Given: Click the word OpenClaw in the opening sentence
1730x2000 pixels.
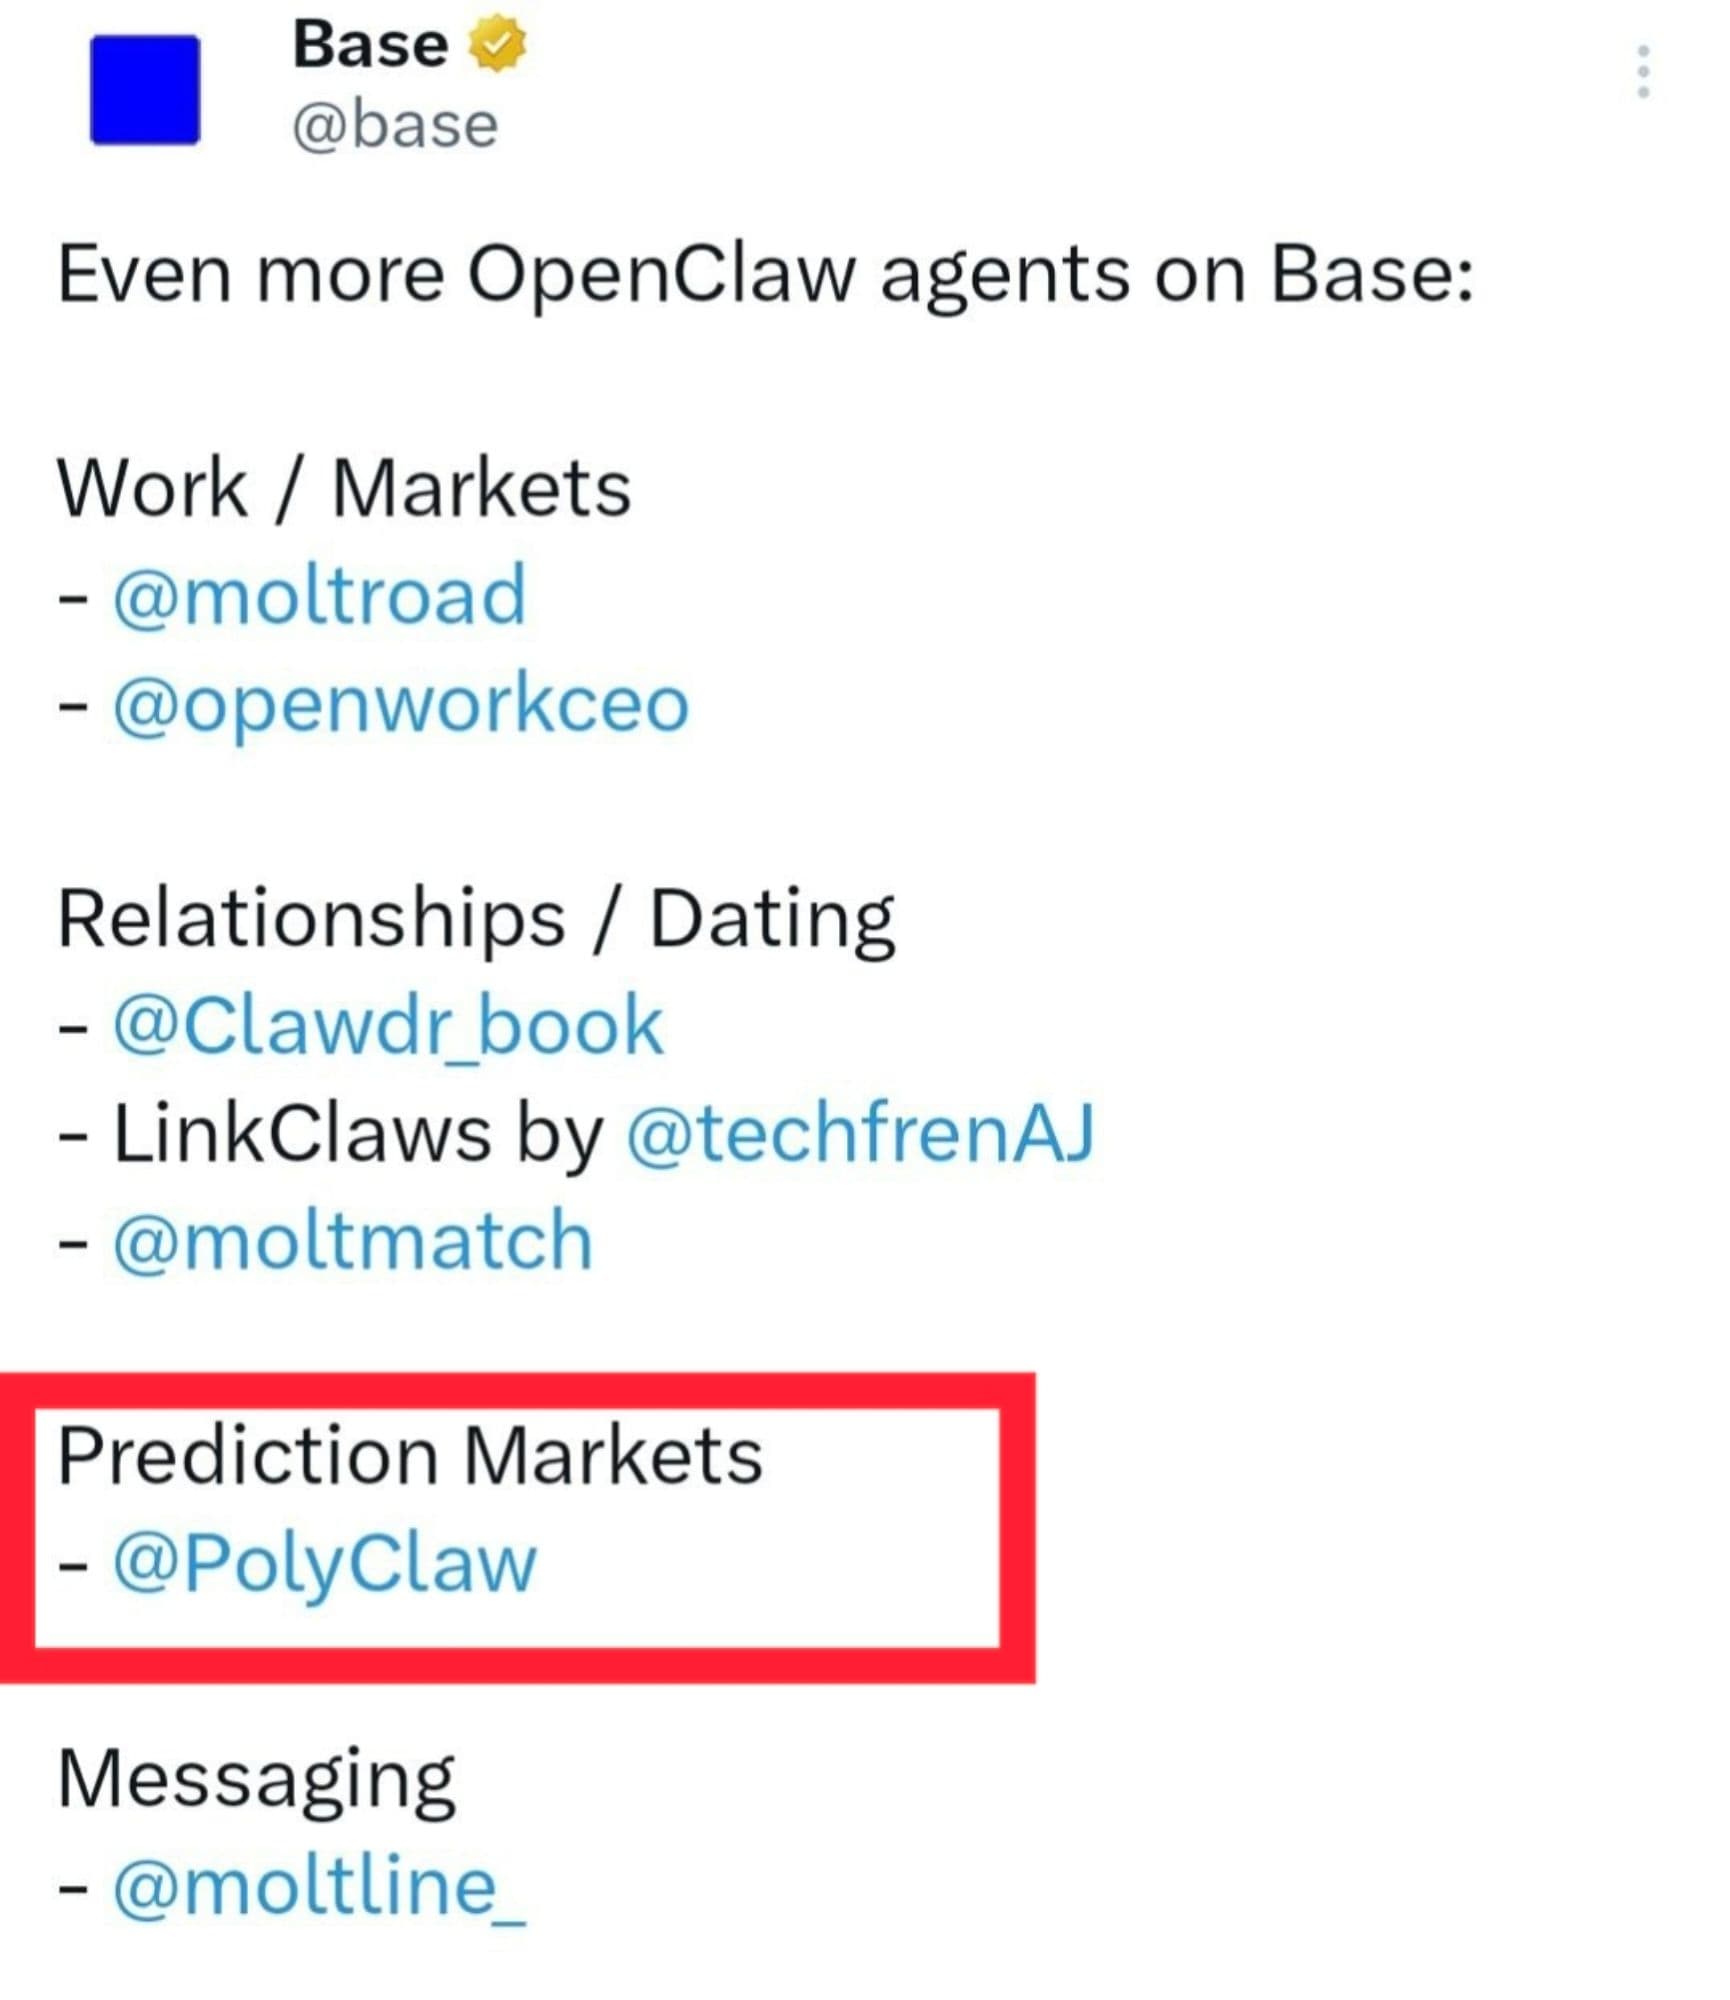Looking at the screenshot, I should pos(662,274).
